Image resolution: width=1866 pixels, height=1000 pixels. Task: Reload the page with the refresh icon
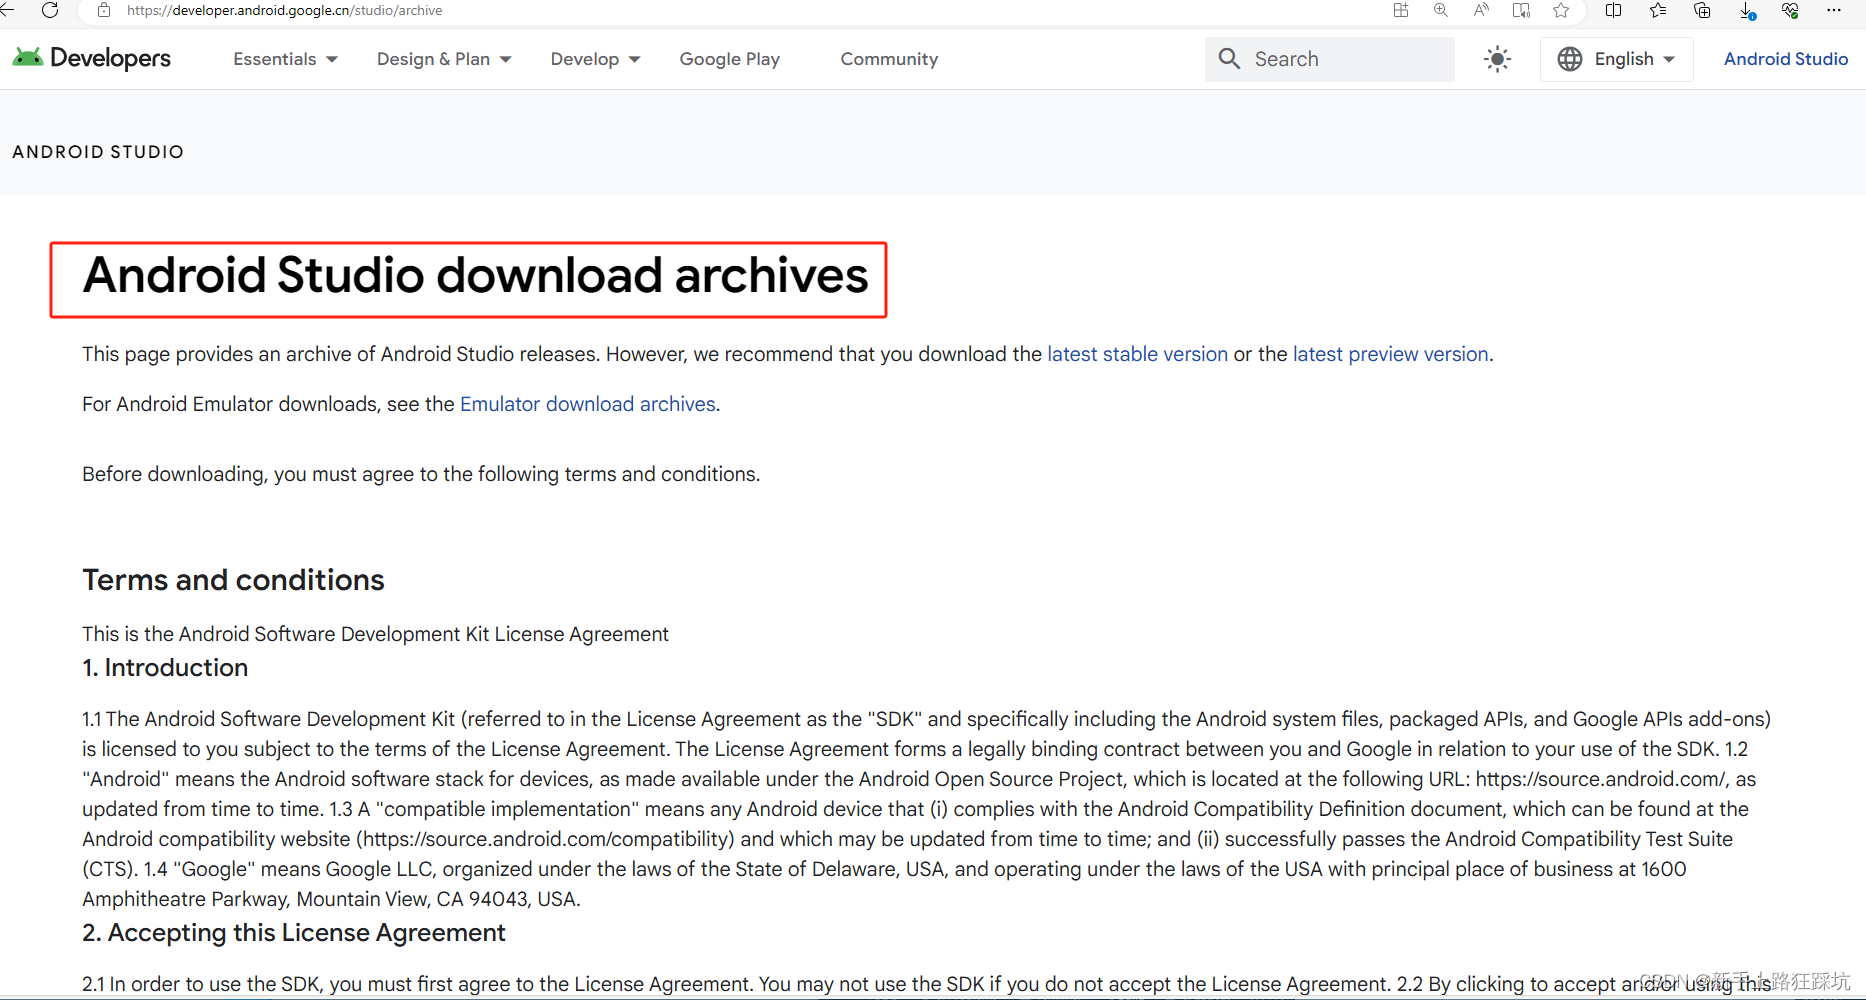click(x=50, y=10)
